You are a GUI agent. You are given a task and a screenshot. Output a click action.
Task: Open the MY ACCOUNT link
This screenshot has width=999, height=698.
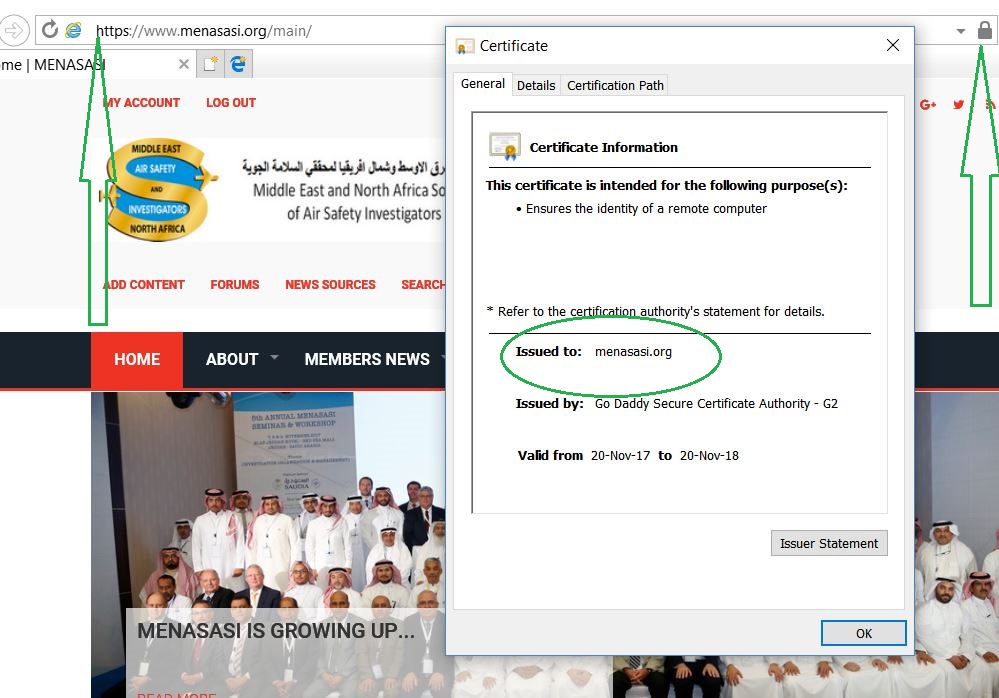point(141,103)
